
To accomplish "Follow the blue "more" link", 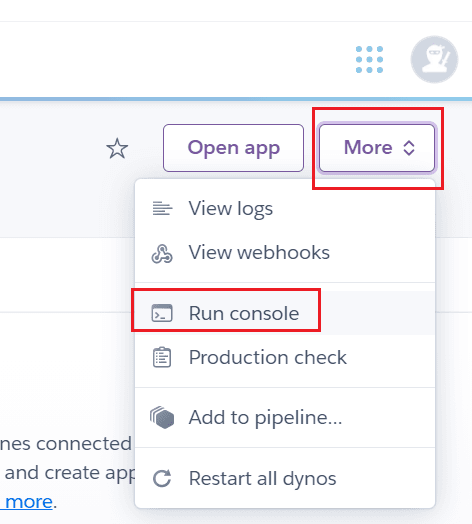I will pyautogui.click(x=27, y=502).
